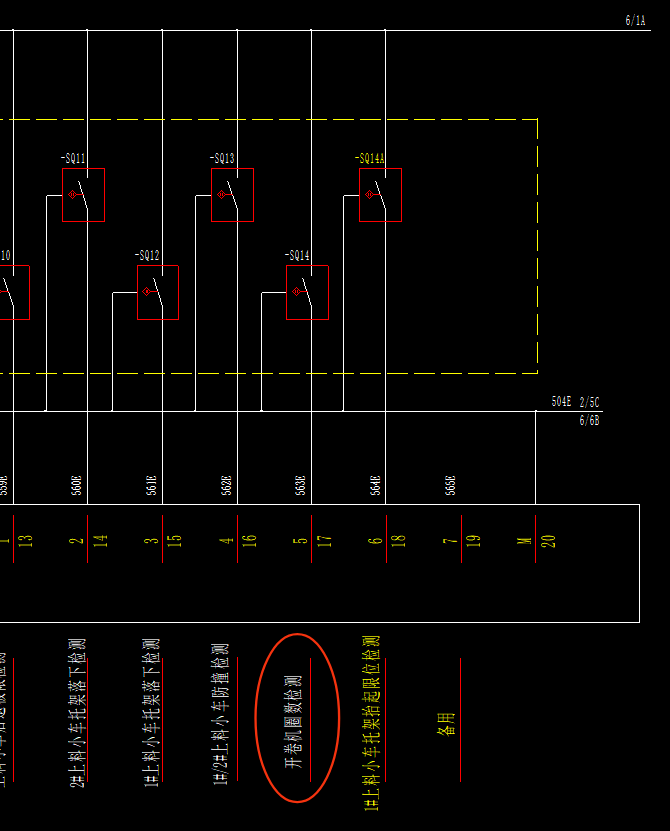
Task: Click the 6/6B cross-reference
Action: click(589, 420)
